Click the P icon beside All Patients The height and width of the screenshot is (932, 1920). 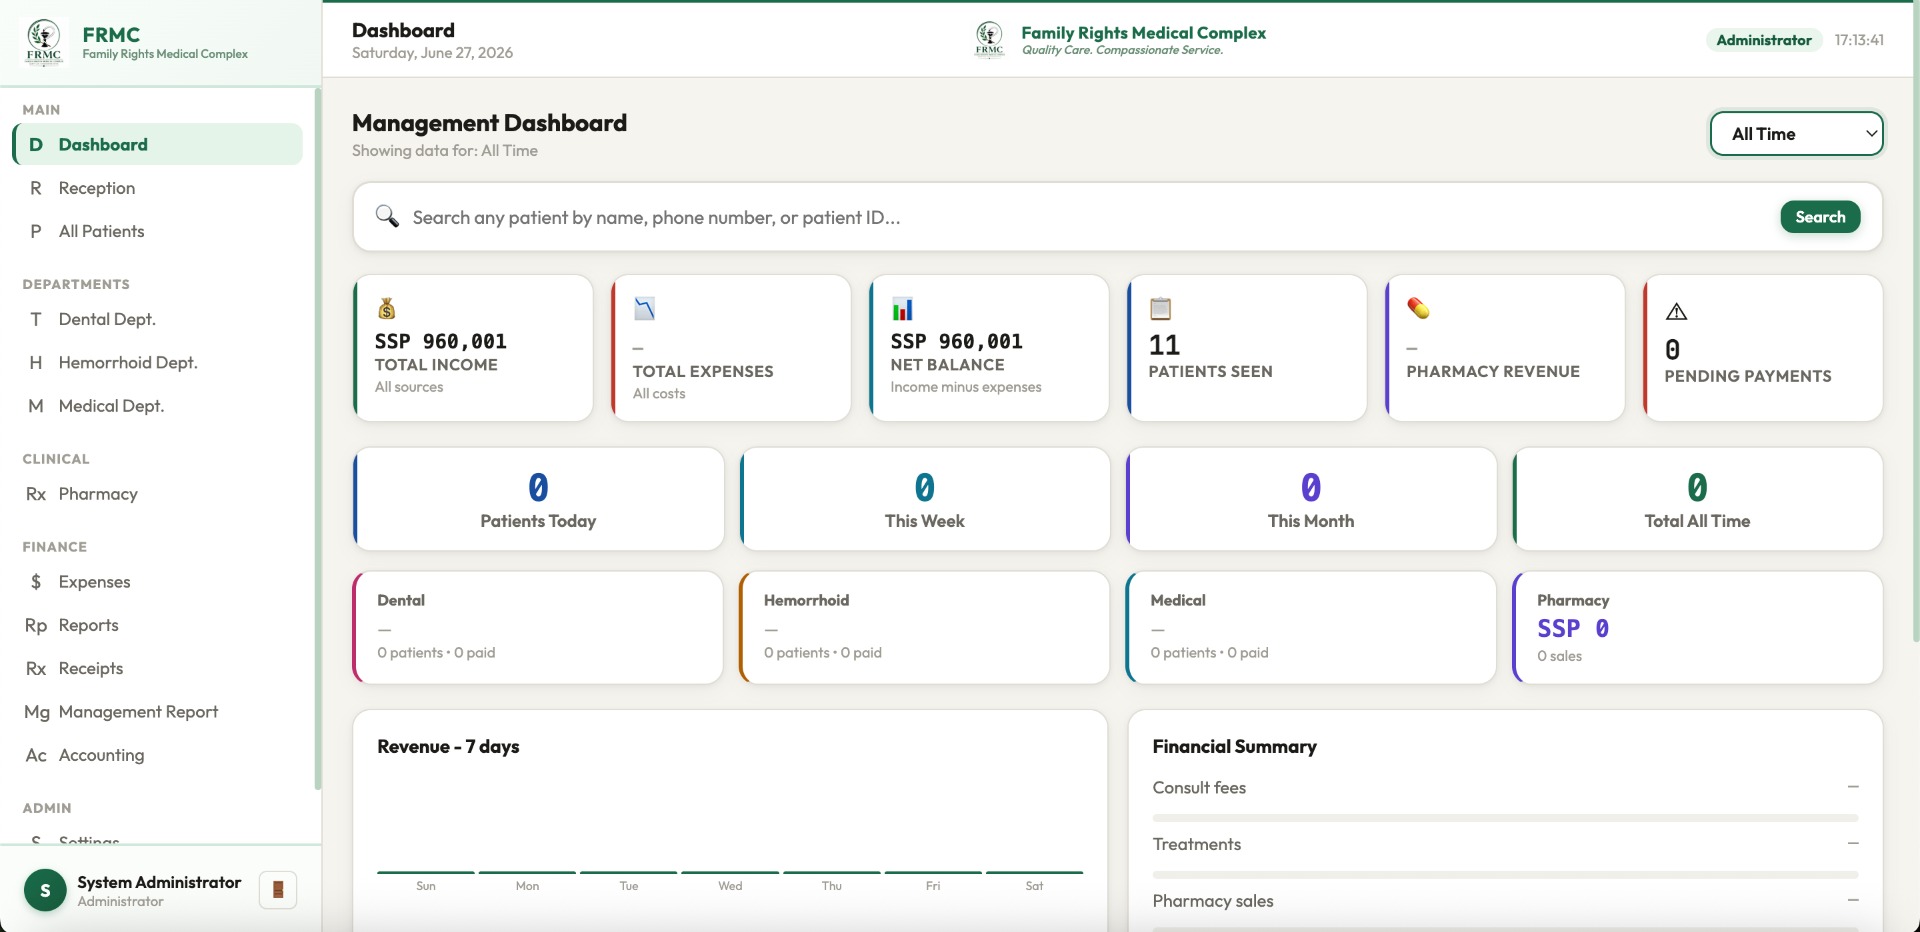(x=36, y=231)
